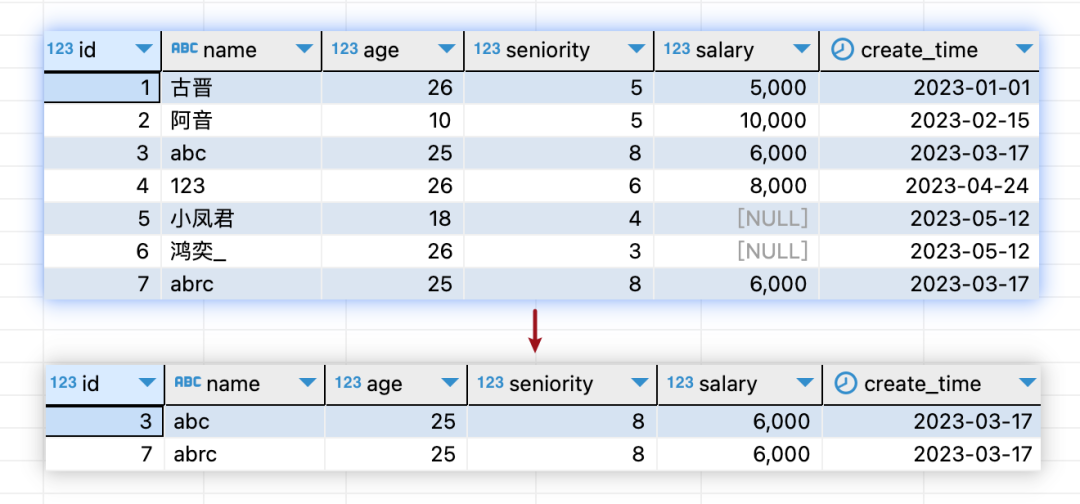Open the seniority filter arrow in the top table
1080x504 pixels.
(x=636, y=49)
